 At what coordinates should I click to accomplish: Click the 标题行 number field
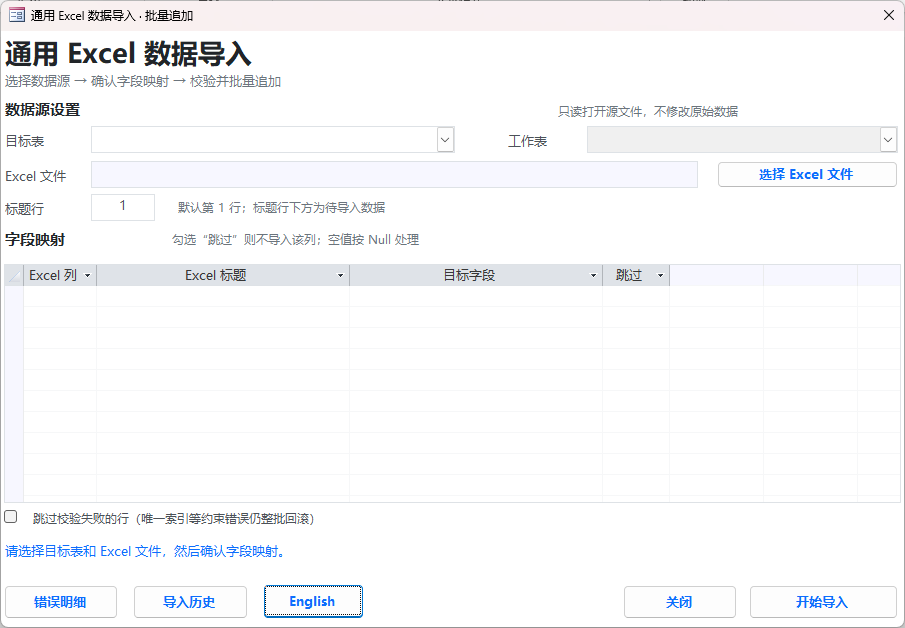(123, 207)
